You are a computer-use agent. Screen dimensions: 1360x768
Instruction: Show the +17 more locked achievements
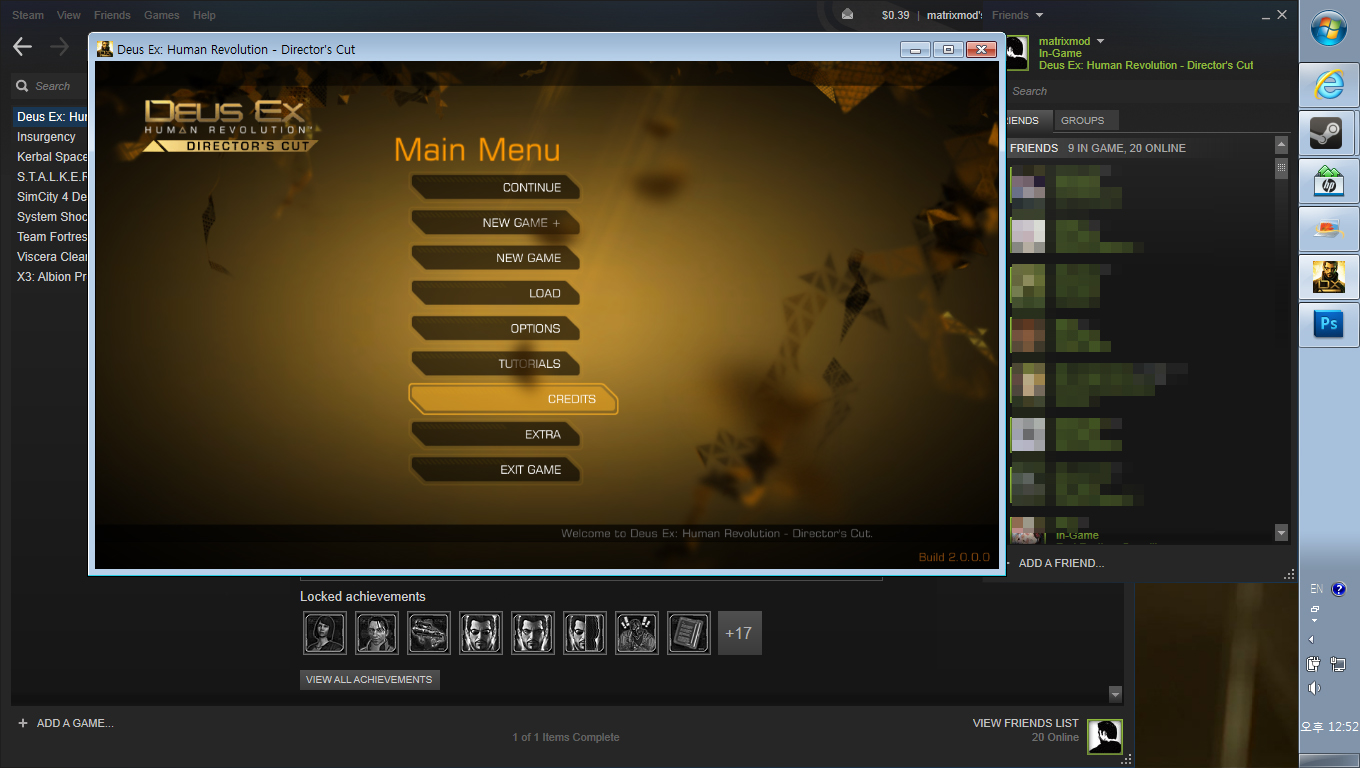pos(740,633)
